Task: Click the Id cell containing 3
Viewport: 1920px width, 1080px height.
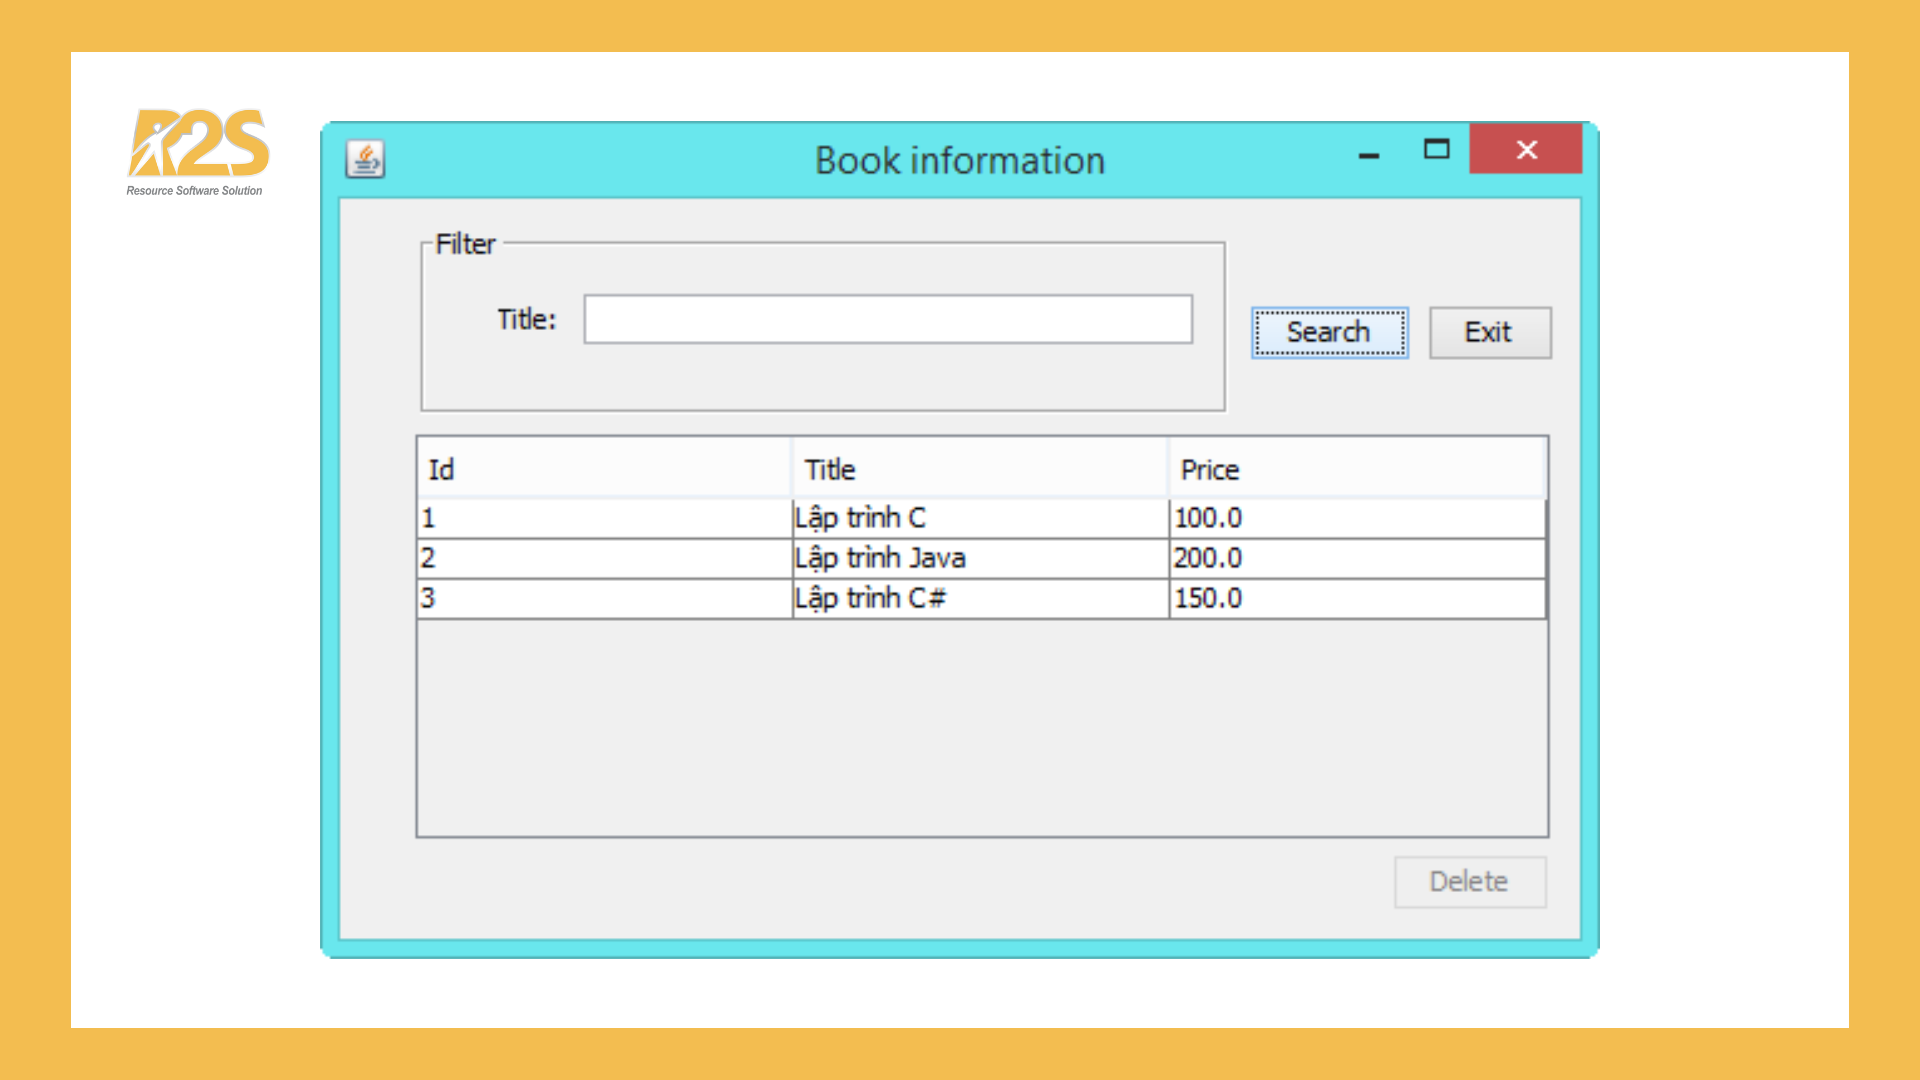Action: (x=603, y=598)
